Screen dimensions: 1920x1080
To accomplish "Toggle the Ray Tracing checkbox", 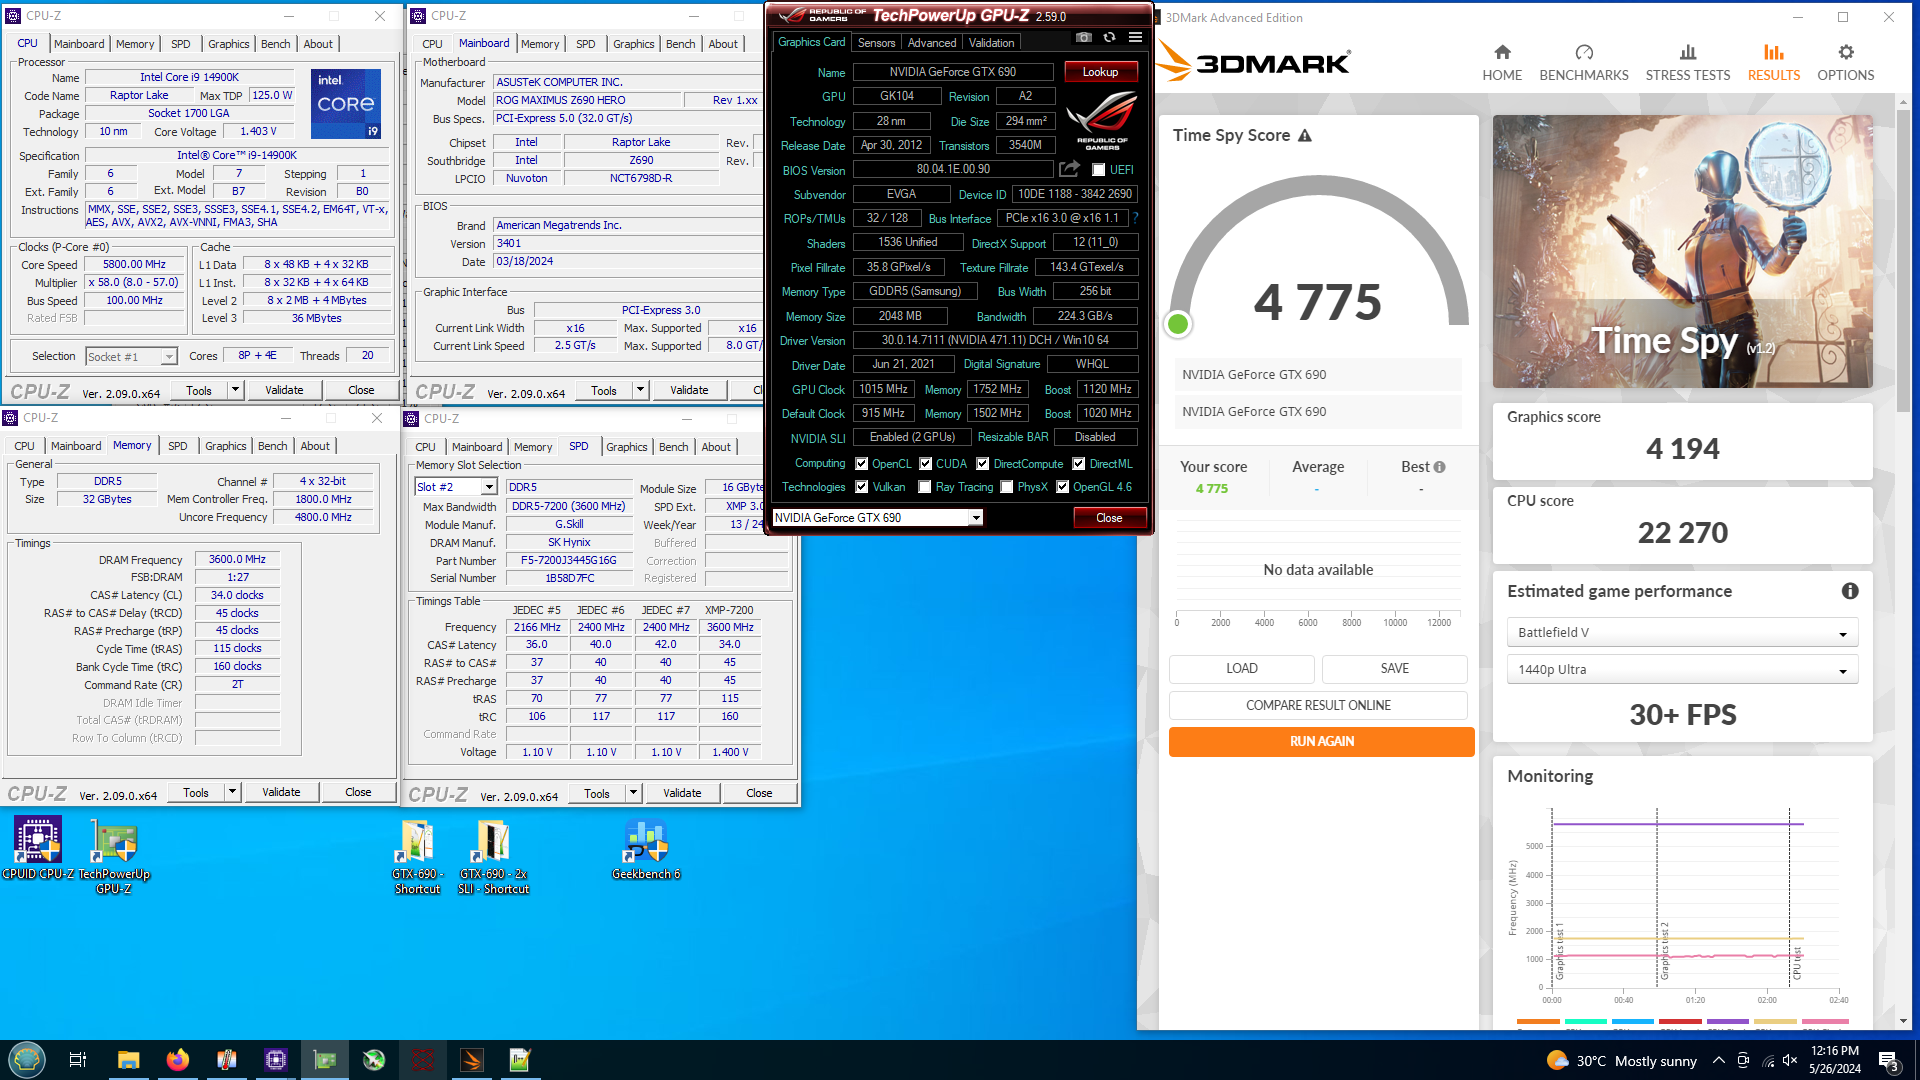I will point(924,487).
